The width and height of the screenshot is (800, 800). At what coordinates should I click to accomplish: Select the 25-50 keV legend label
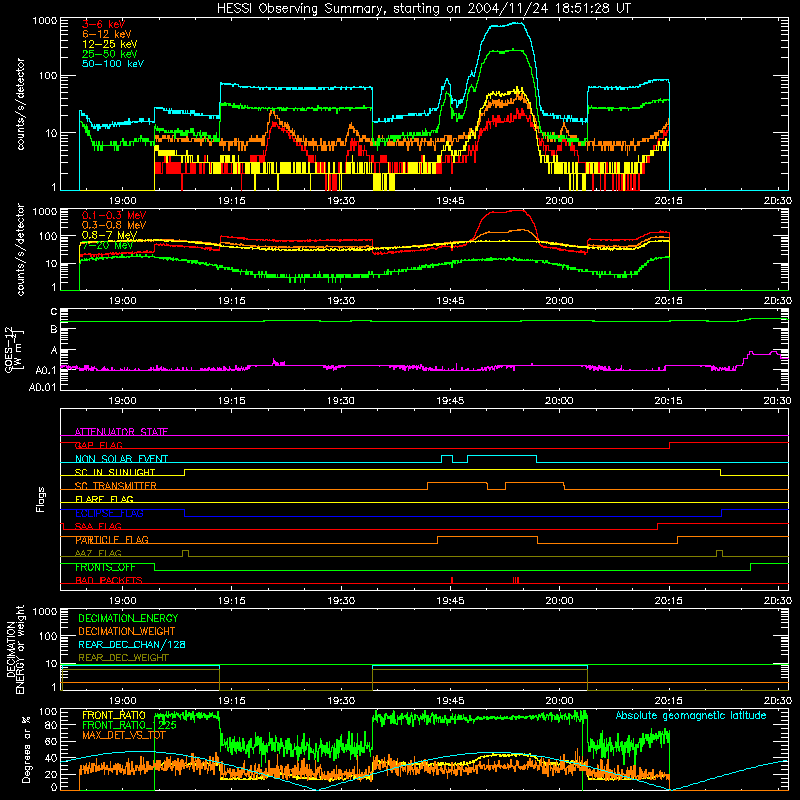[110, 54]
